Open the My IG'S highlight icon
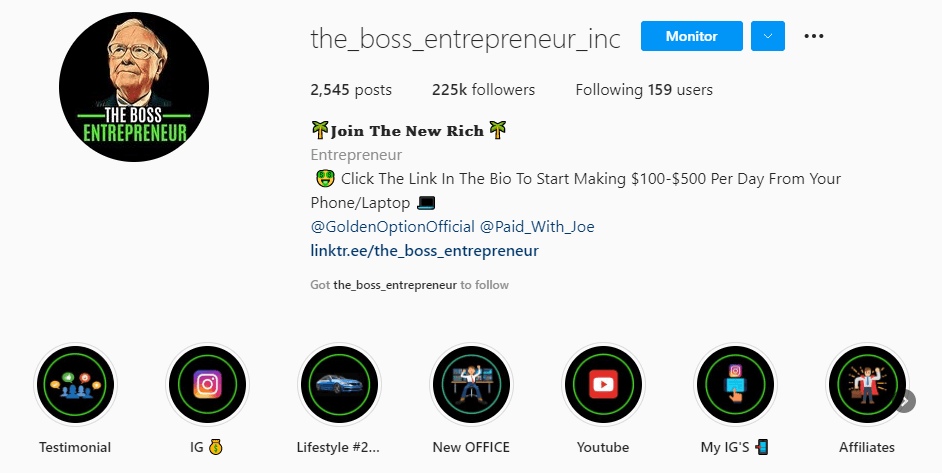 tap(735, 384)
